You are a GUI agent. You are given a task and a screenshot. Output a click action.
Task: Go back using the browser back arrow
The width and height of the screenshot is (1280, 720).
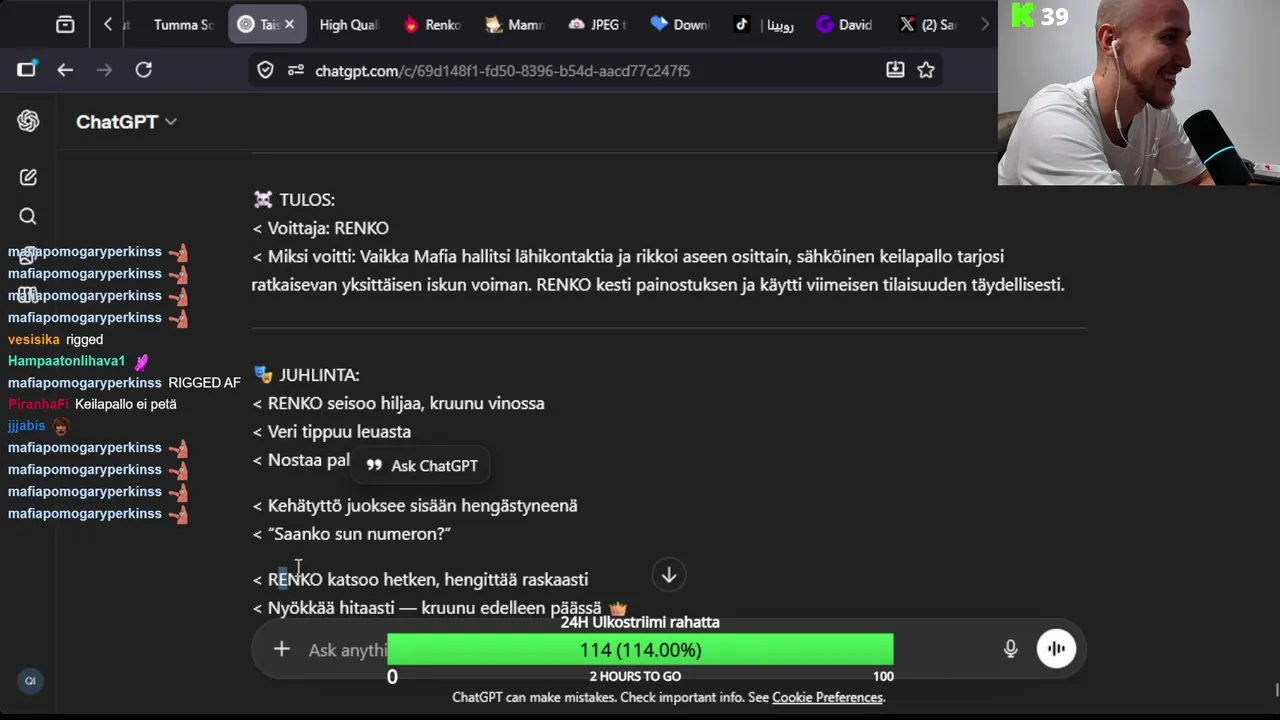coord(65,70)
